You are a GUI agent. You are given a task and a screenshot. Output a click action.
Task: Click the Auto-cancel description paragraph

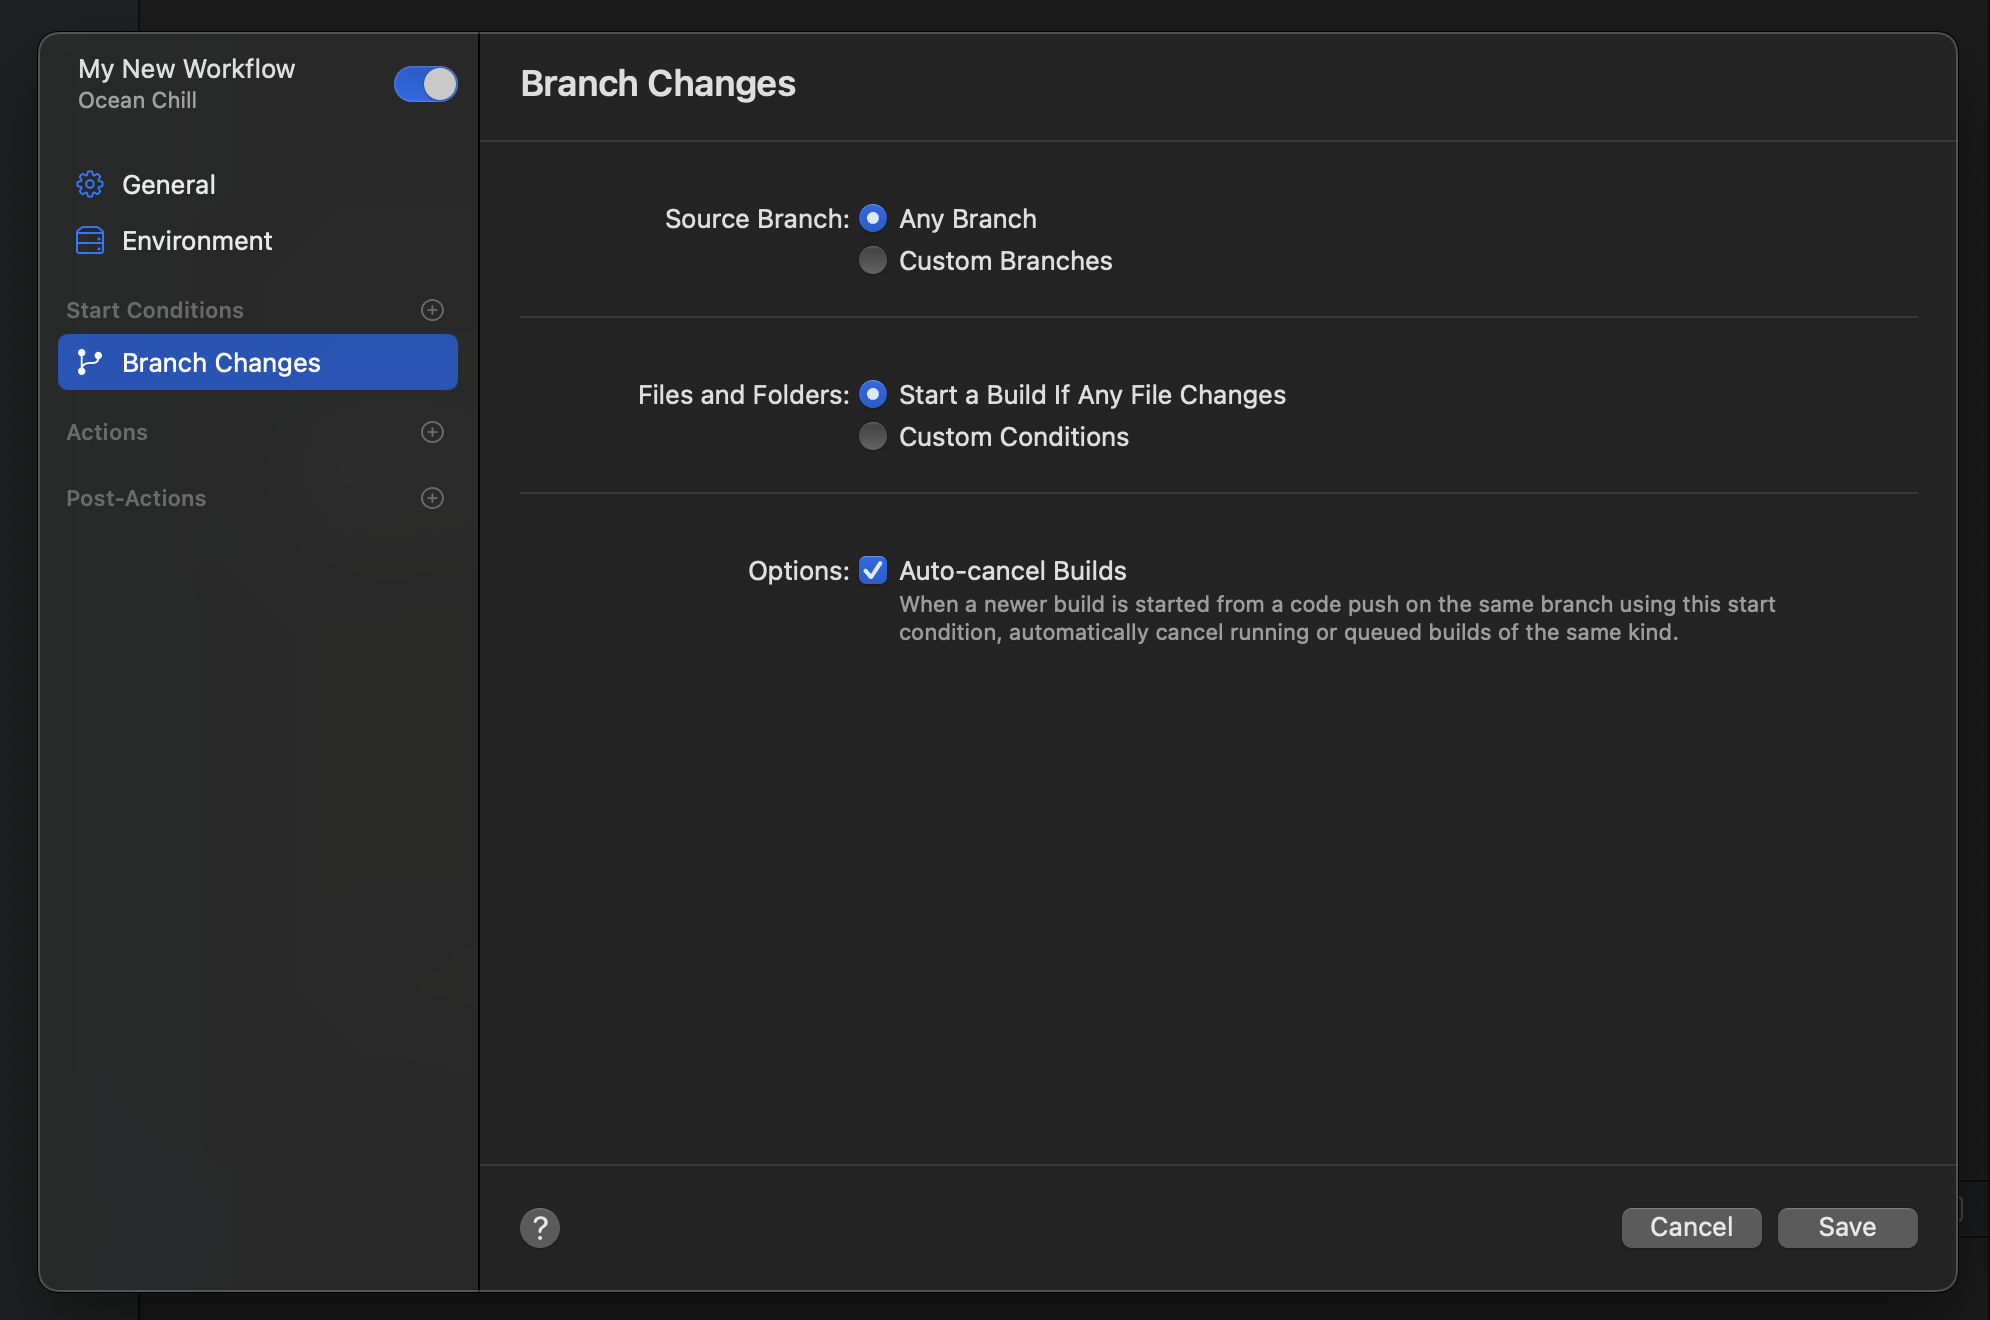click(x=1337, y=618)
